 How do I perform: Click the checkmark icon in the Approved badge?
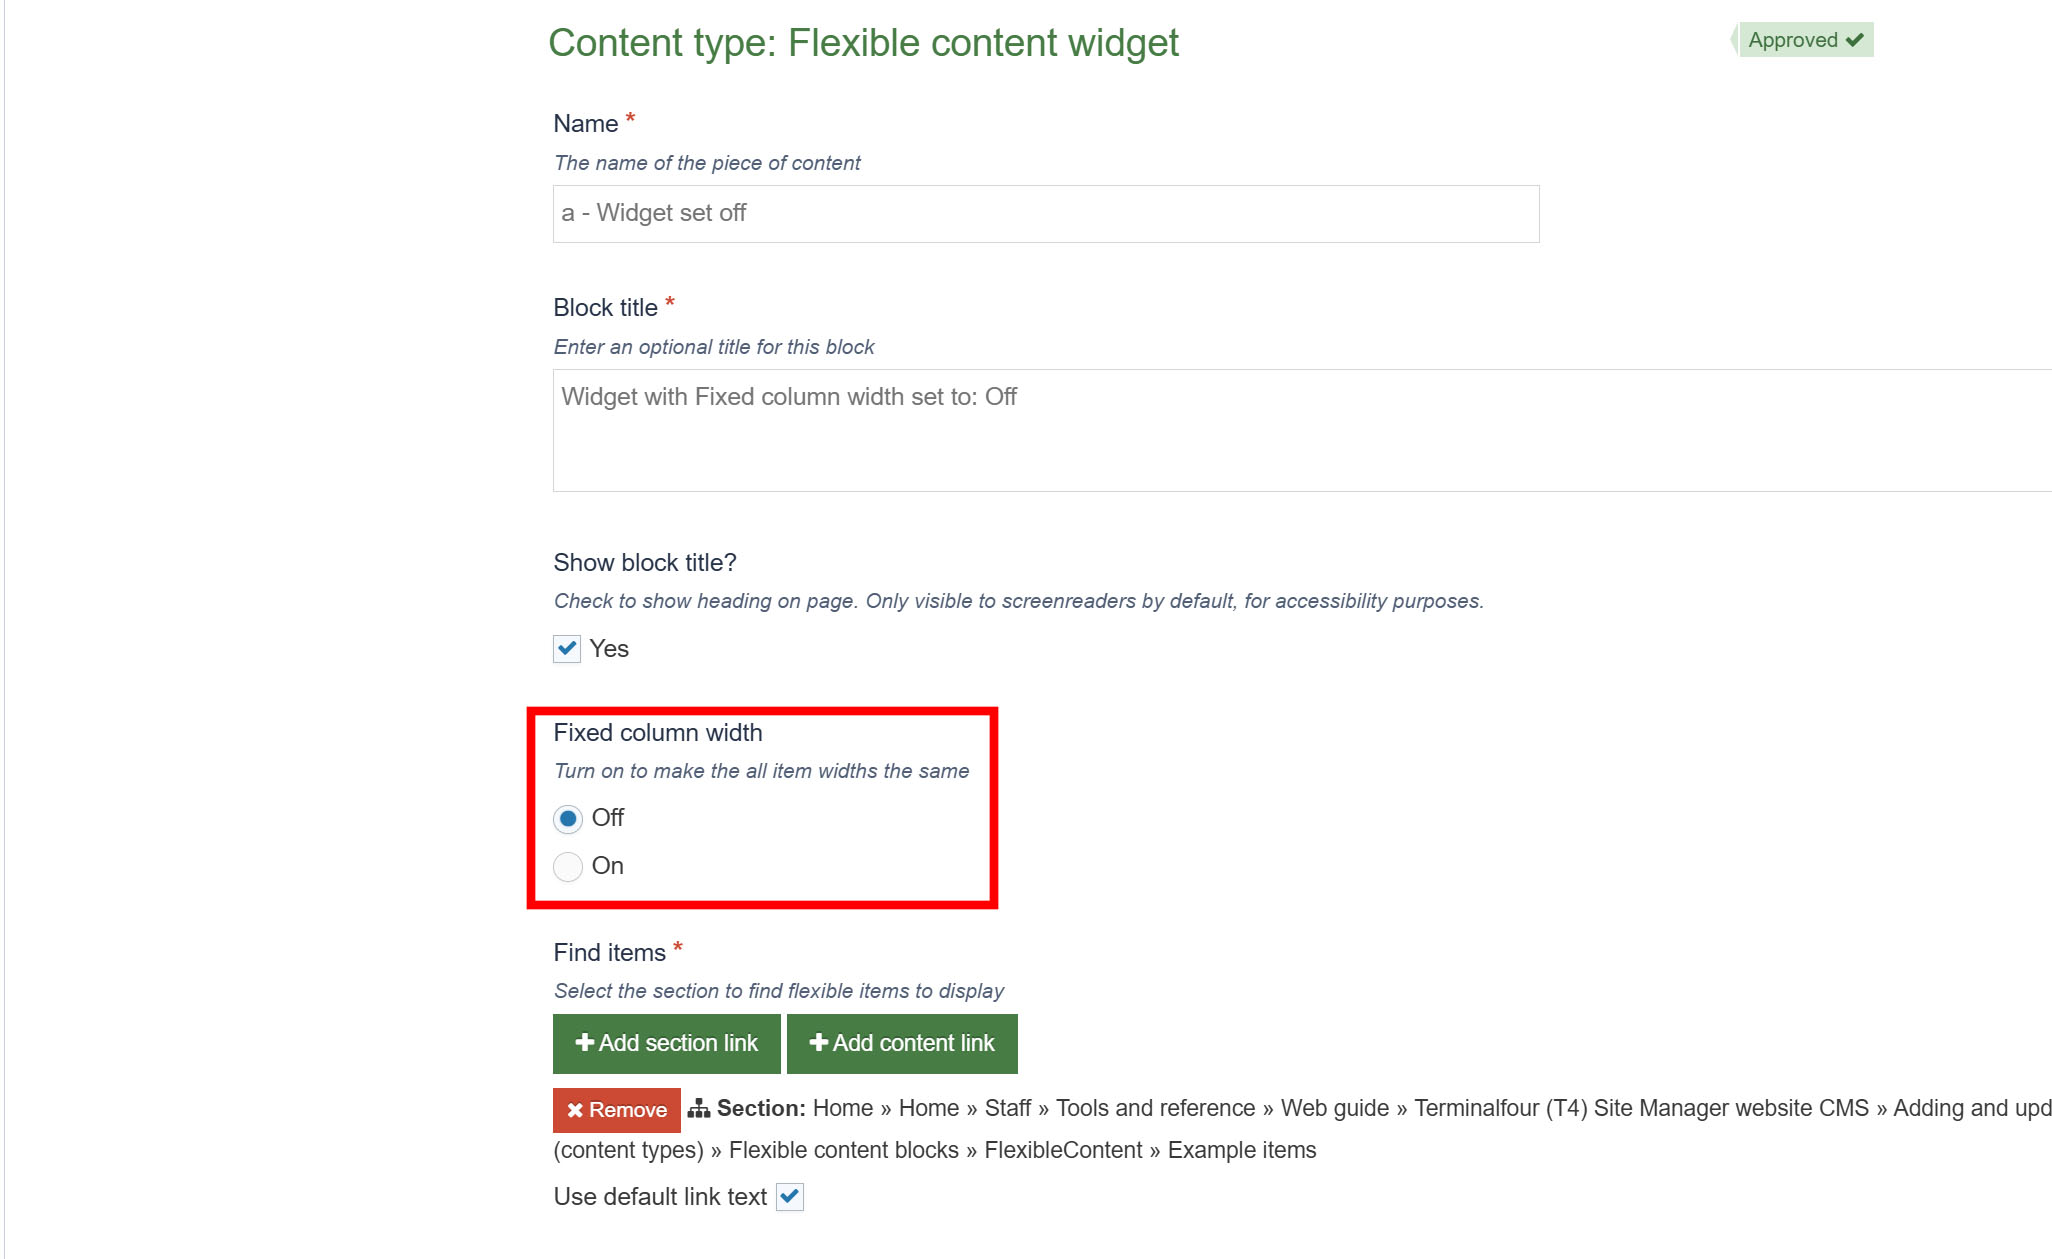1855,40
